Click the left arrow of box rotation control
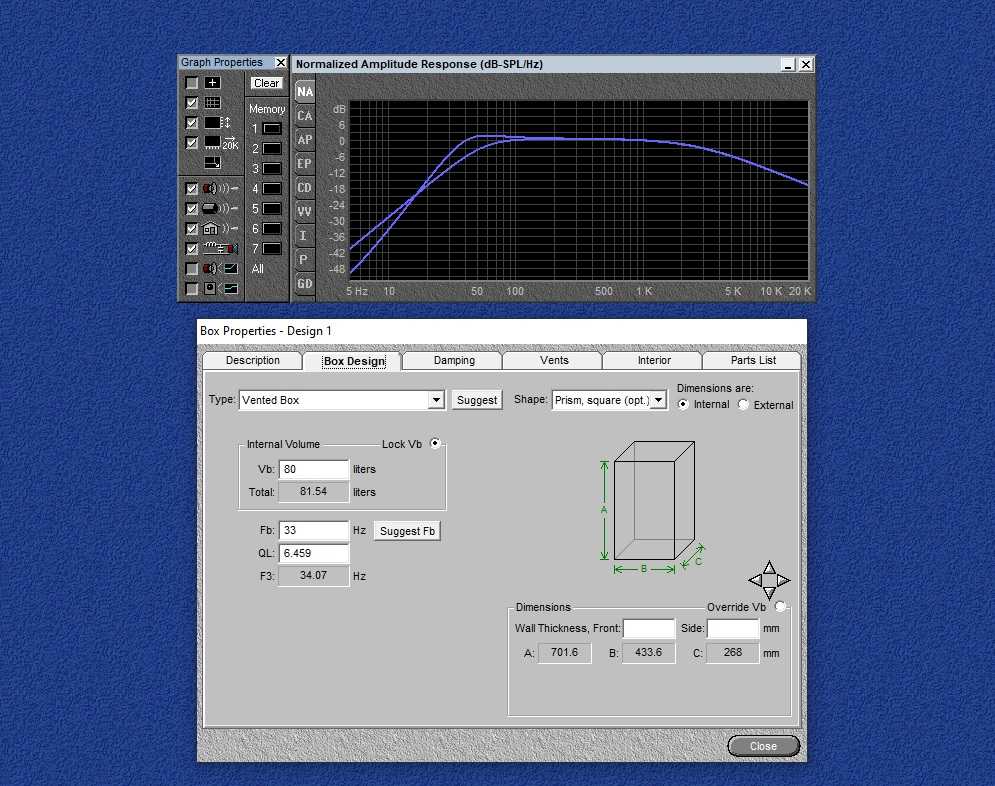Screen dimensions: 995x786 point(755,580)
